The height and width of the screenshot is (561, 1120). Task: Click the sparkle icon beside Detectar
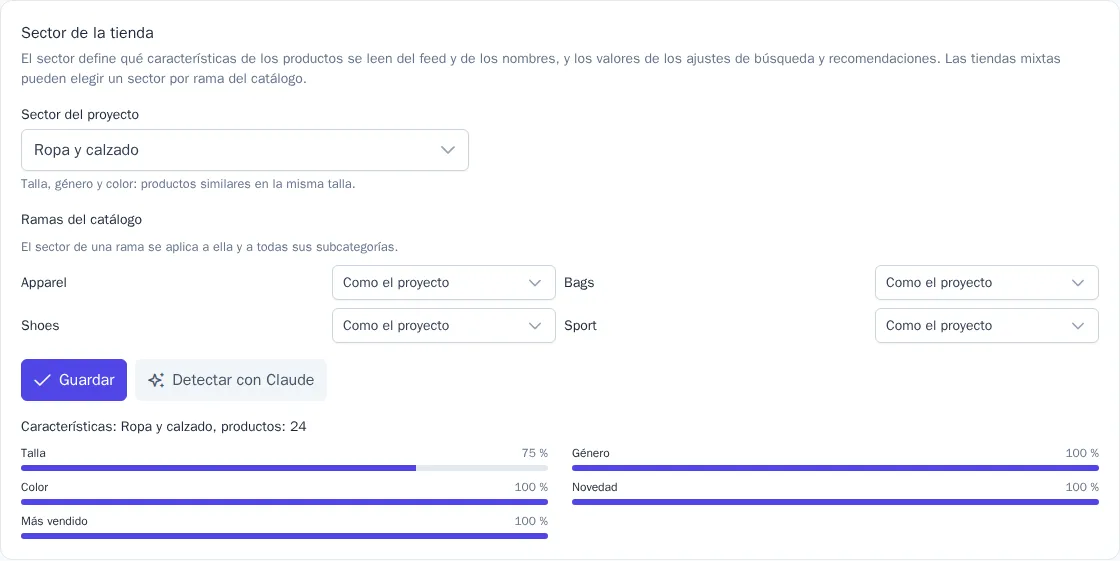pos(156,380)
